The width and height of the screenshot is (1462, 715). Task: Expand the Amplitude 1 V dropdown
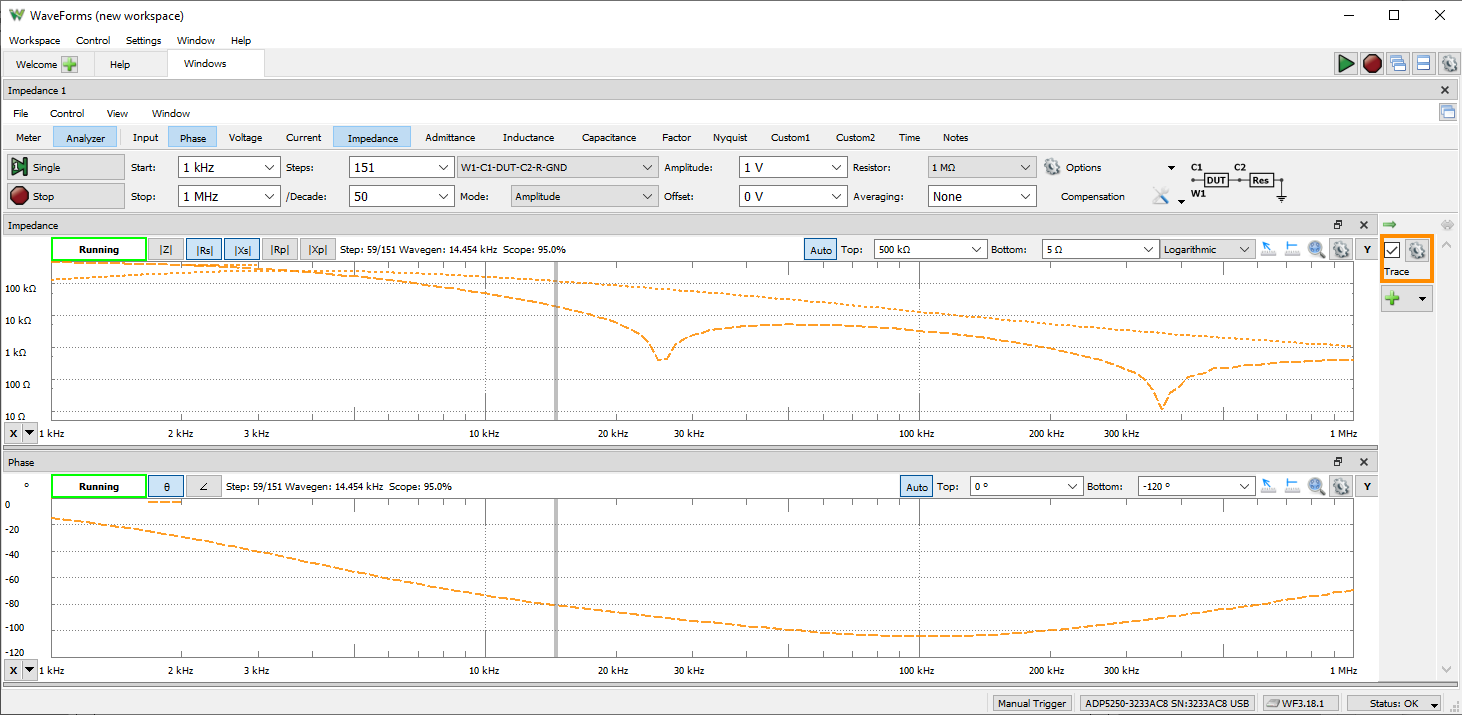coord(793,167)
